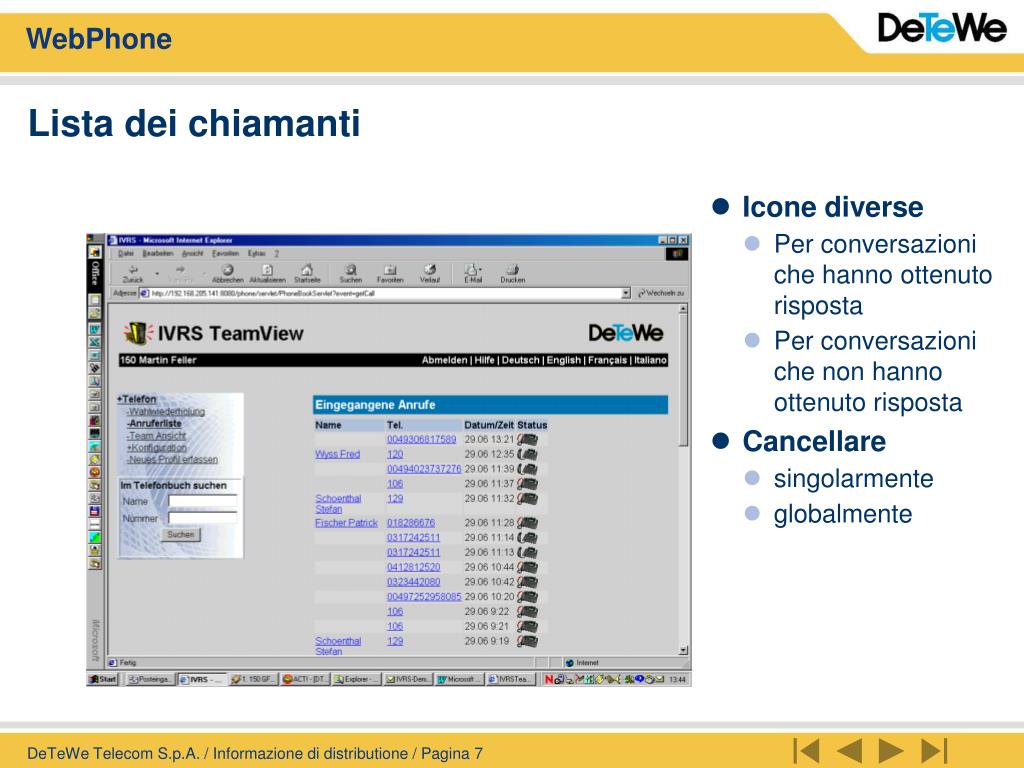Dial number 0323442080
1024x768 pixels.
point(413,582)
